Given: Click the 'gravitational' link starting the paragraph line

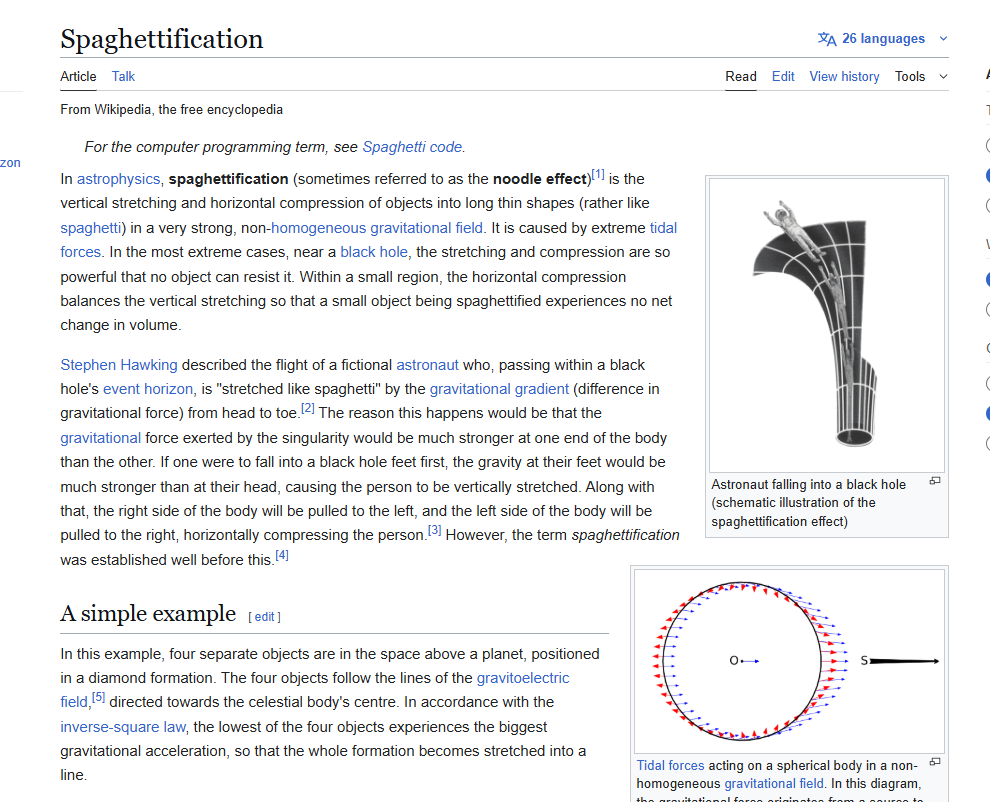Looking at the screenshot, I should (100, 438).
